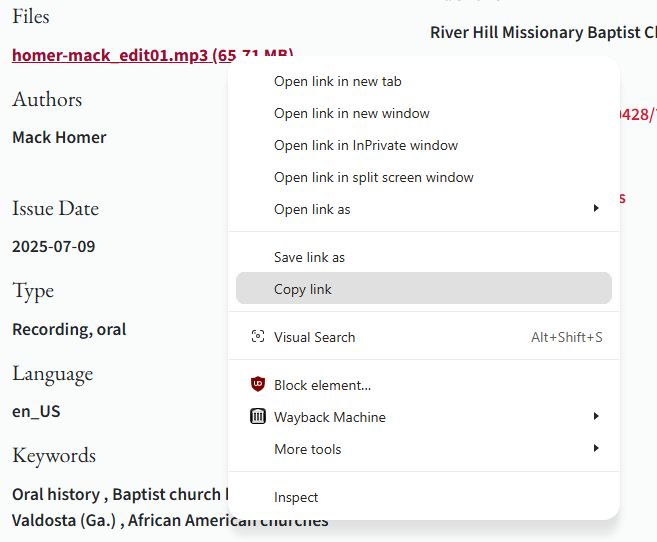Click the River Hill Missionary Baptist title
Screen dimensions: 657x542
pos(543,33)
